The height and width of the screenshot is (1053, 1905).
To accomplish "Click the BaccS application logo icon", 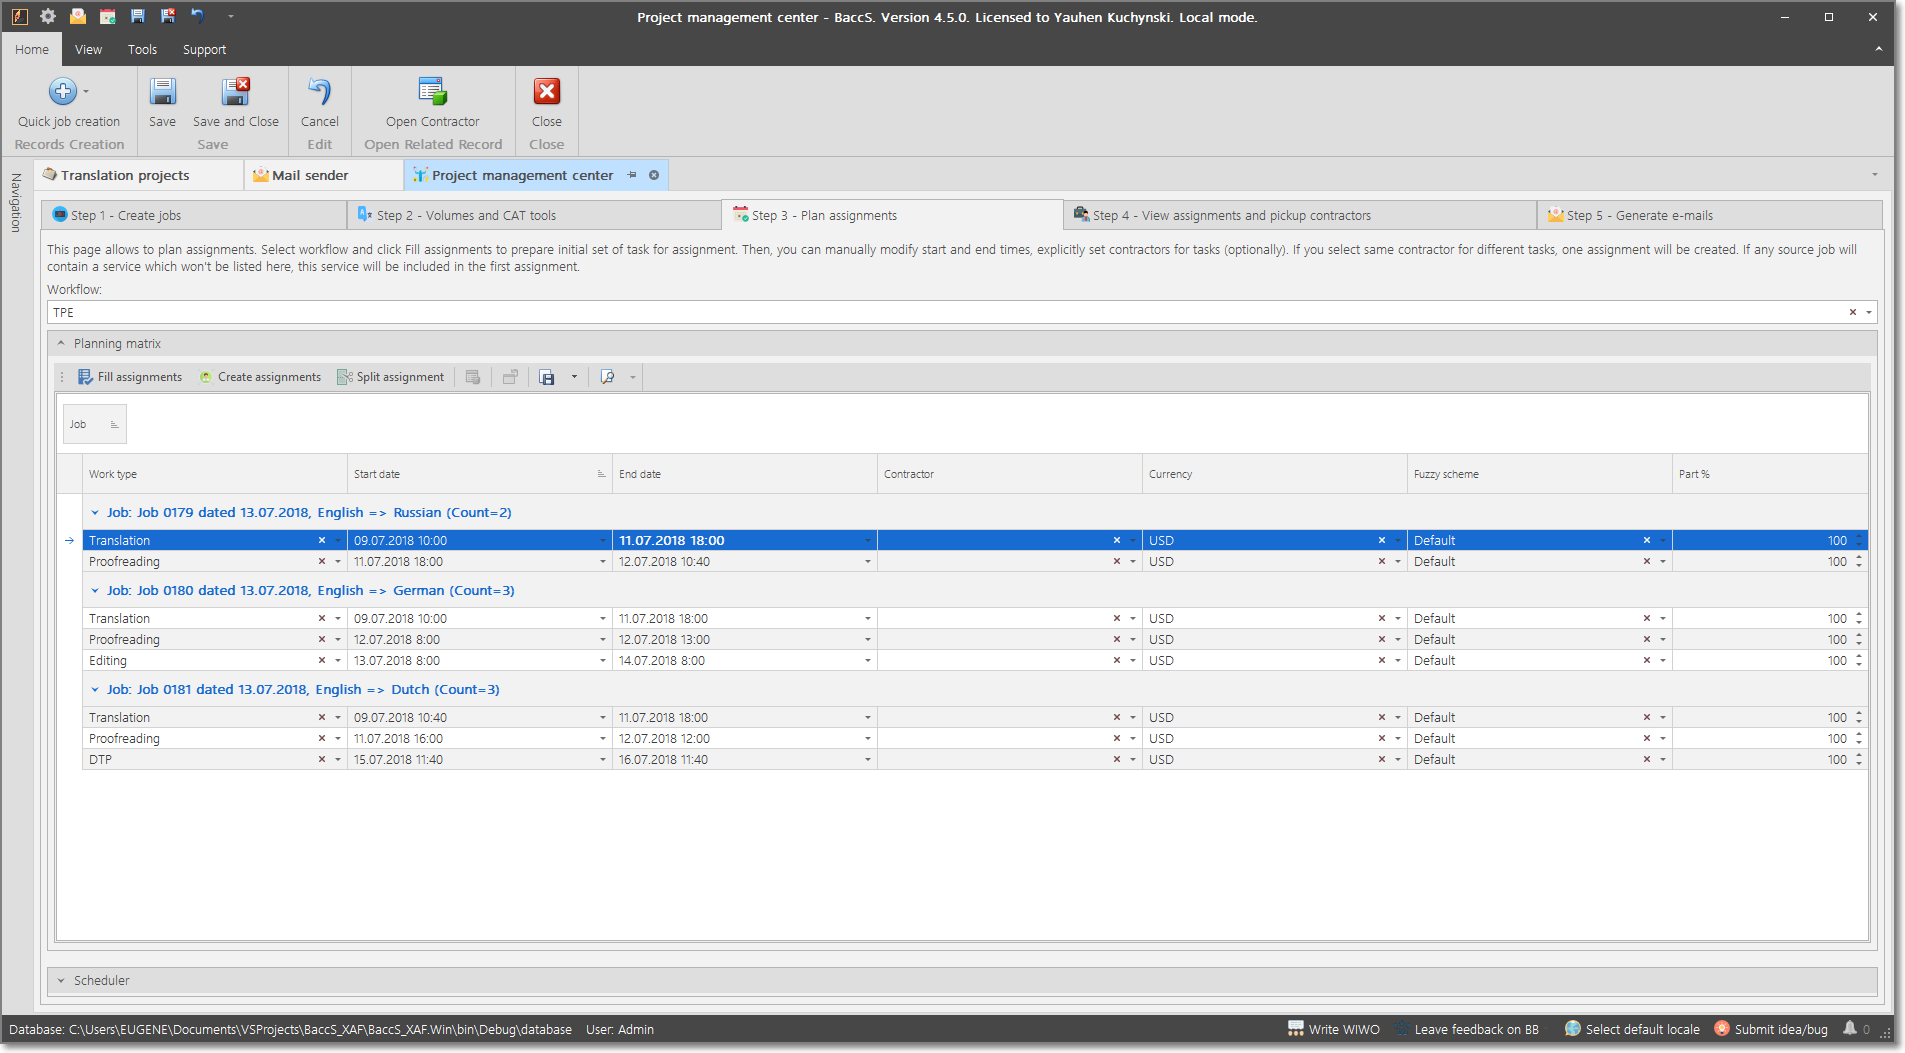I will (19, 16).
